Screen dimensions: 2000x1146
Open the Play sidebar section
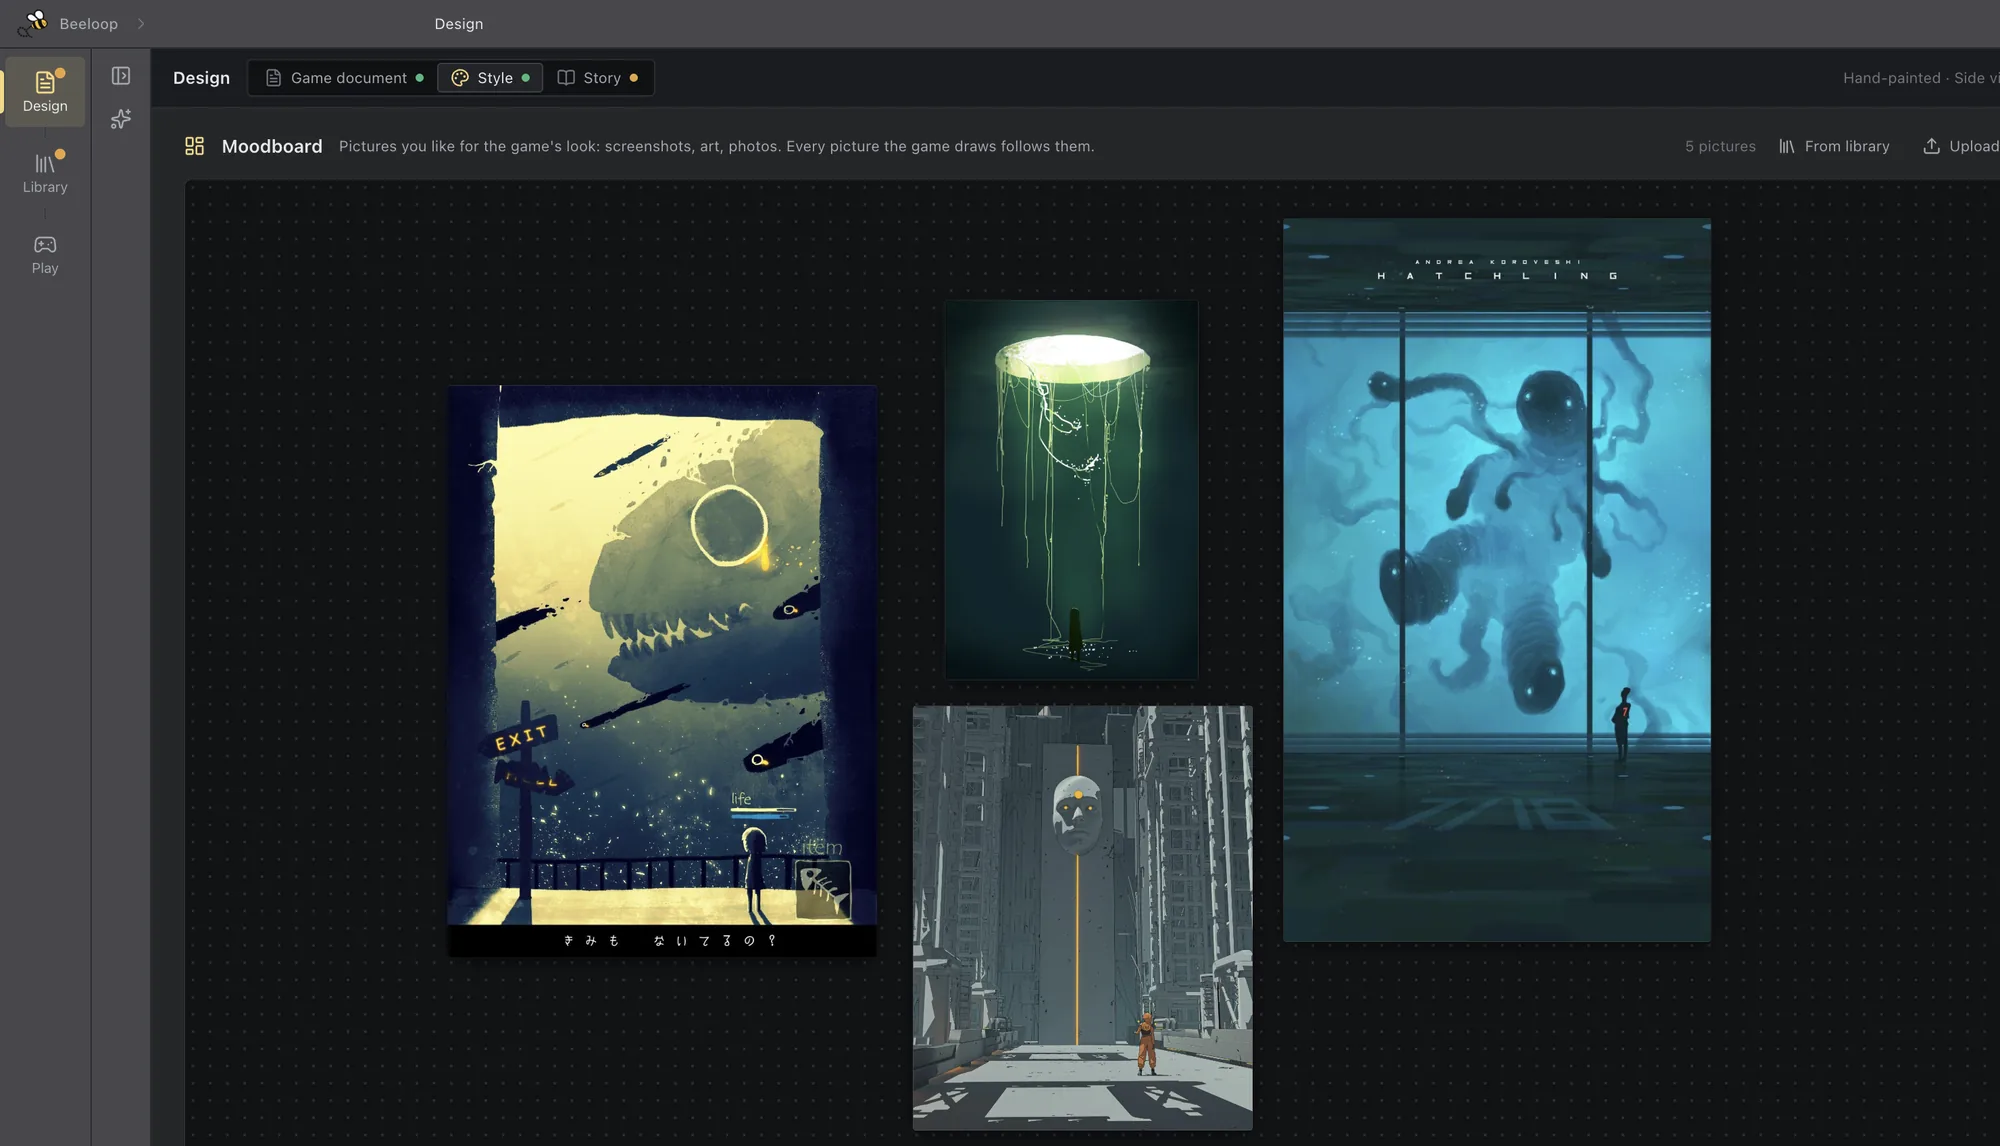click(45, 254)
